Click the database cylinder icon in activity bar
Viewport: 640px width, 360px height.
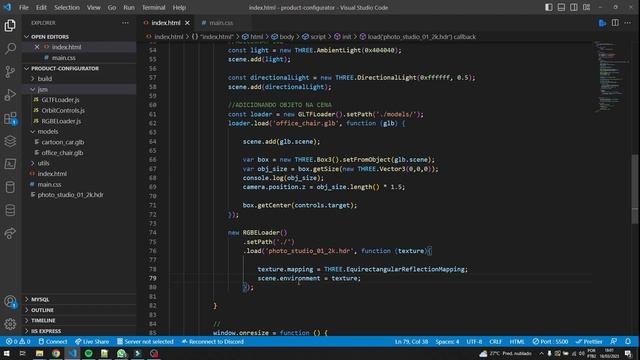(x=10, y=187)
